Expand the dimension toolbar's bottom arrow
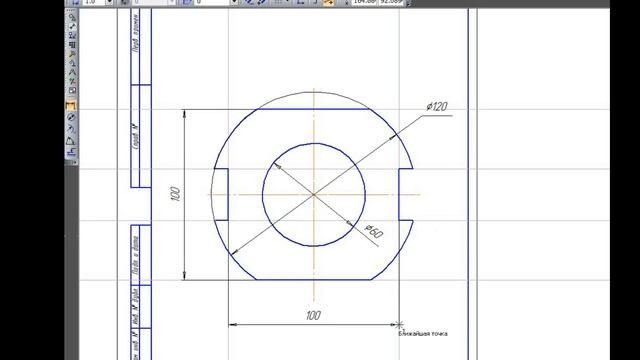640x360 pixels. pyautogui.click(x=74, y=162)
